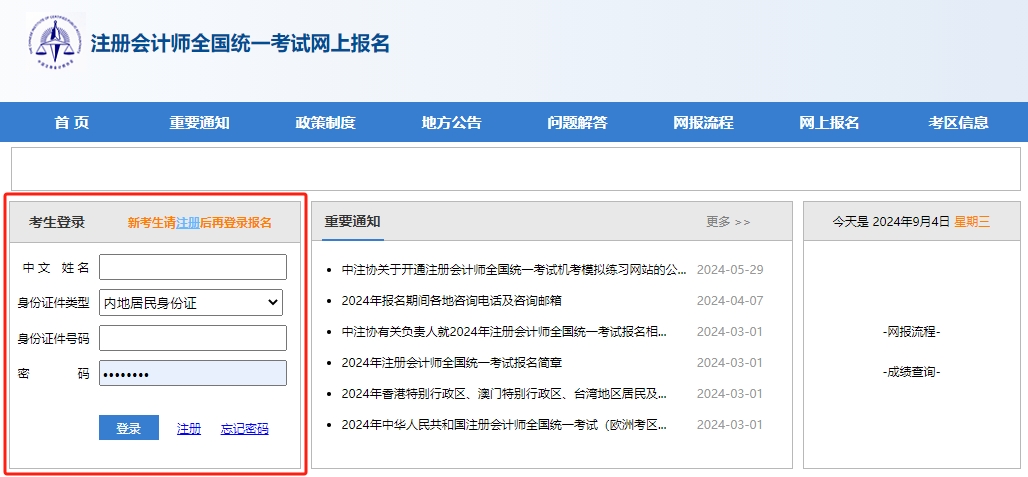Go to 政策制度 in navigation bar

point(325,123)
